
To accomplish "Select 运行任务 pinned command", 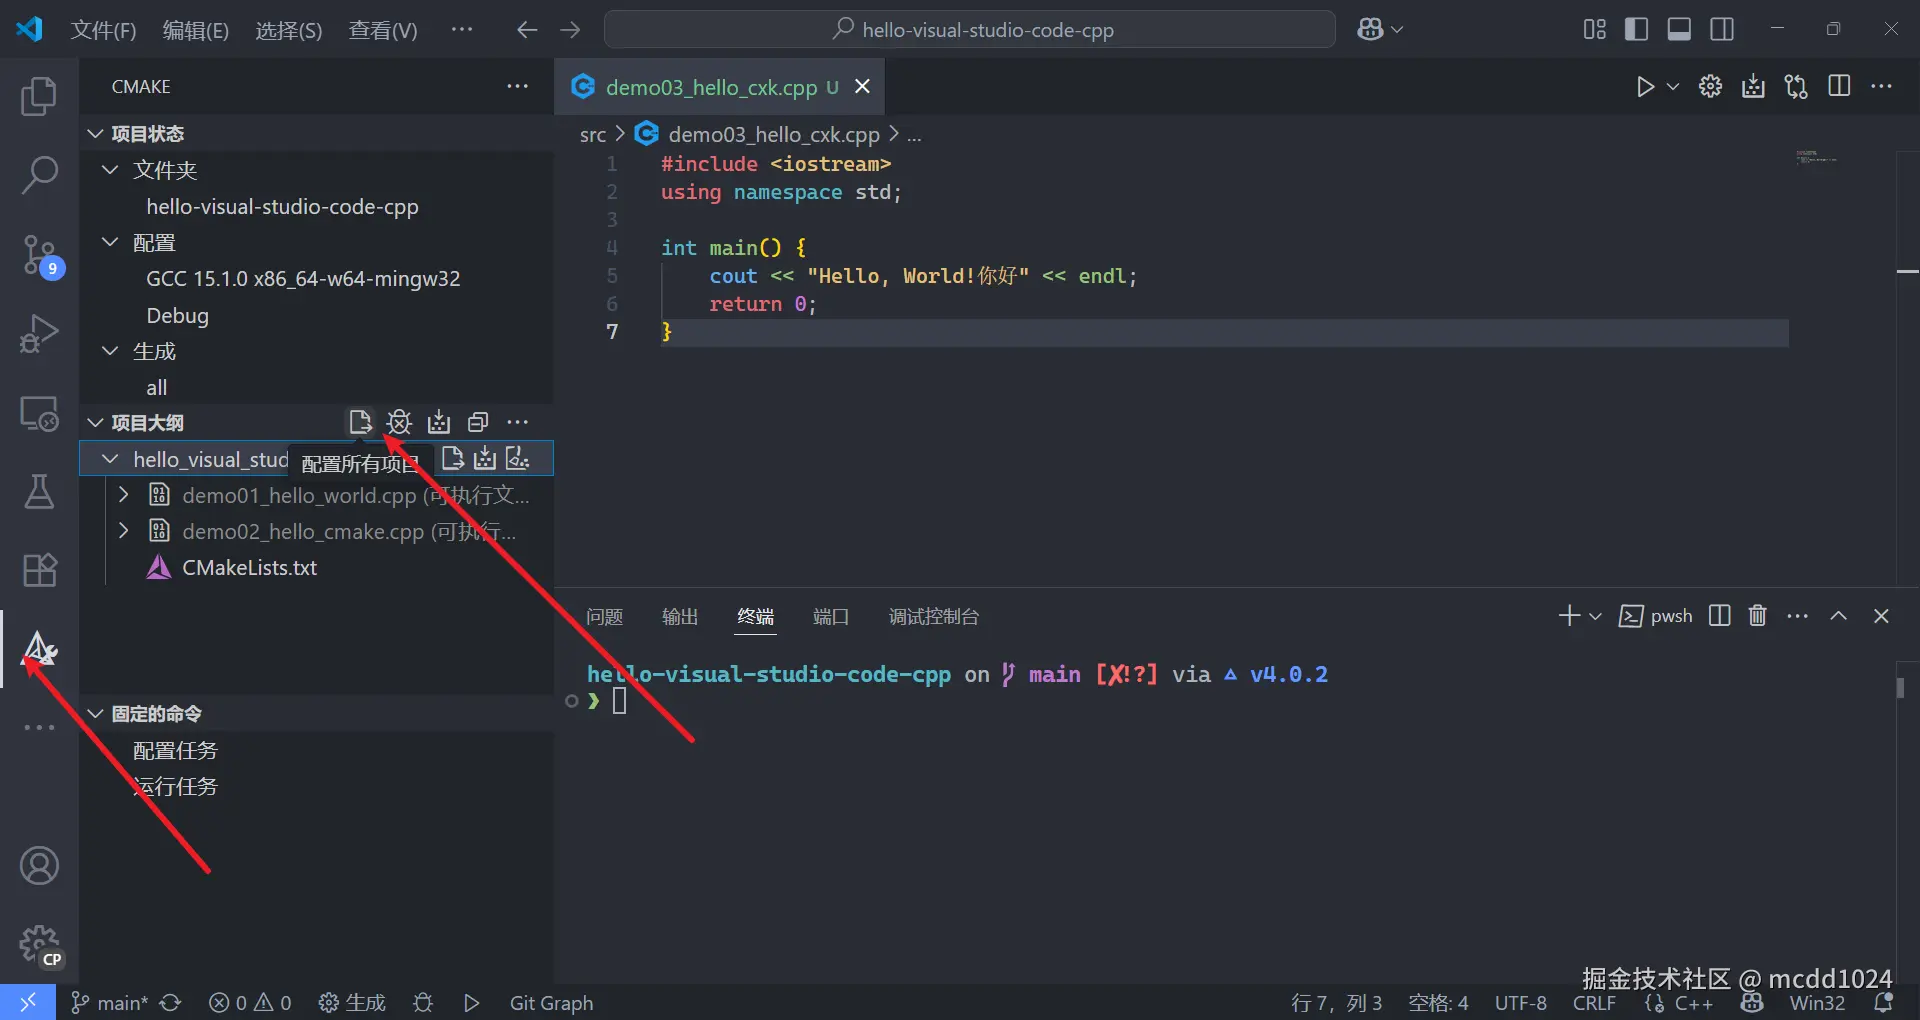I will tap(175, 786).
